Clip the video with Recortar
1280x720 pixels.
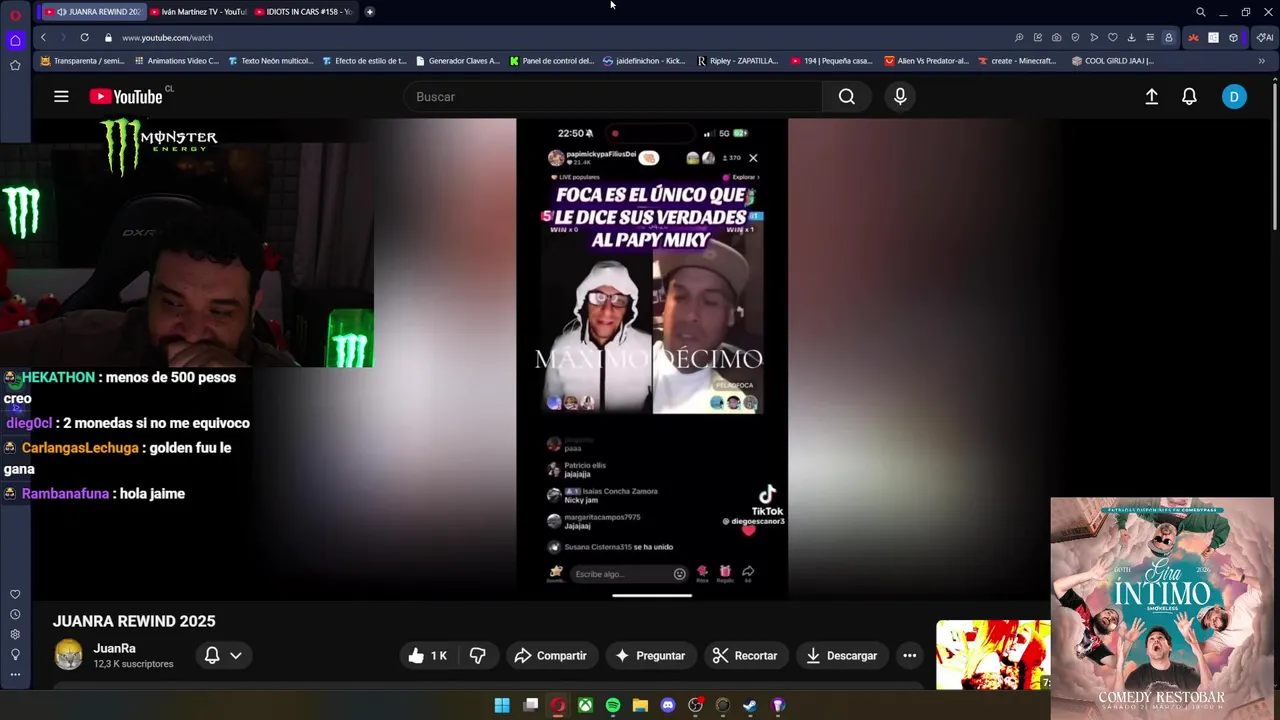tap(745, 656)
